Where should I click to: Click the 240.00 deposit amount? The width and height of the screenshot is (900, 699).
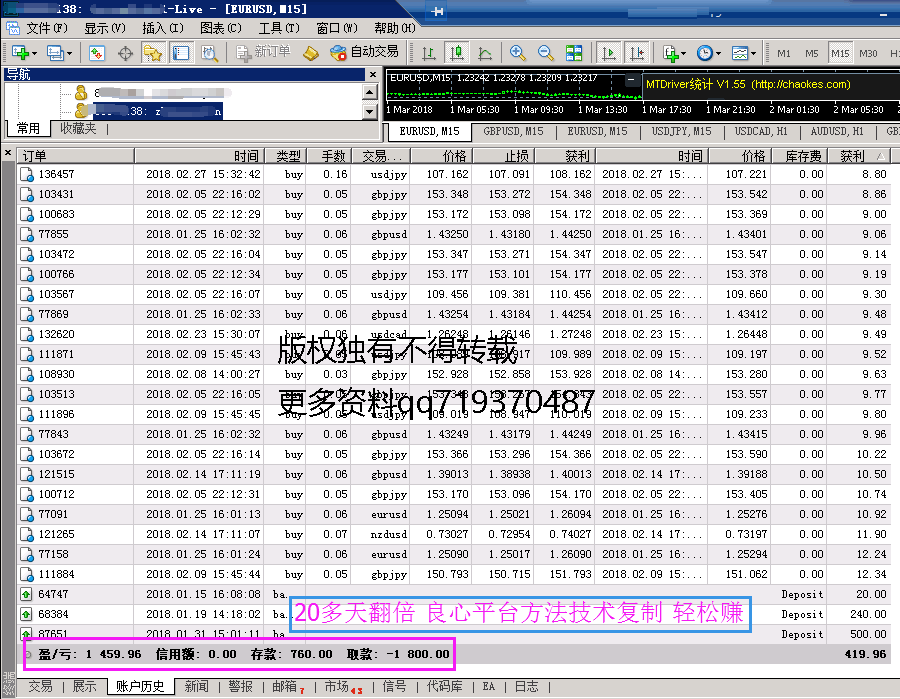868,615
